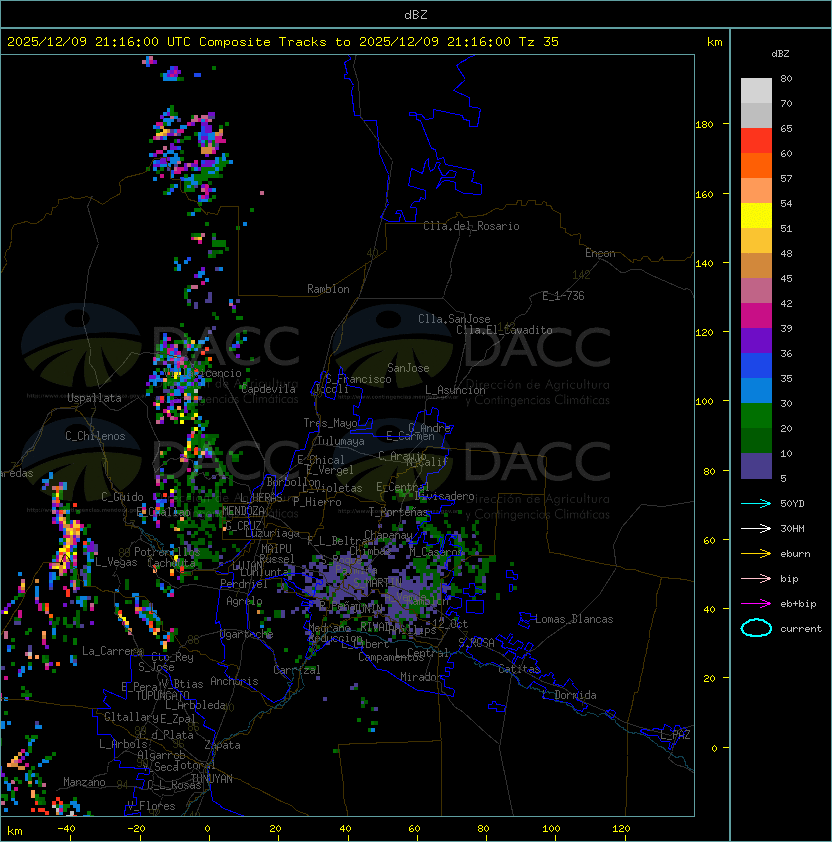Click the dBZ title at window top
Image resolution: width=832 pixels, height=842 pixels.
(x=416, y=14)
